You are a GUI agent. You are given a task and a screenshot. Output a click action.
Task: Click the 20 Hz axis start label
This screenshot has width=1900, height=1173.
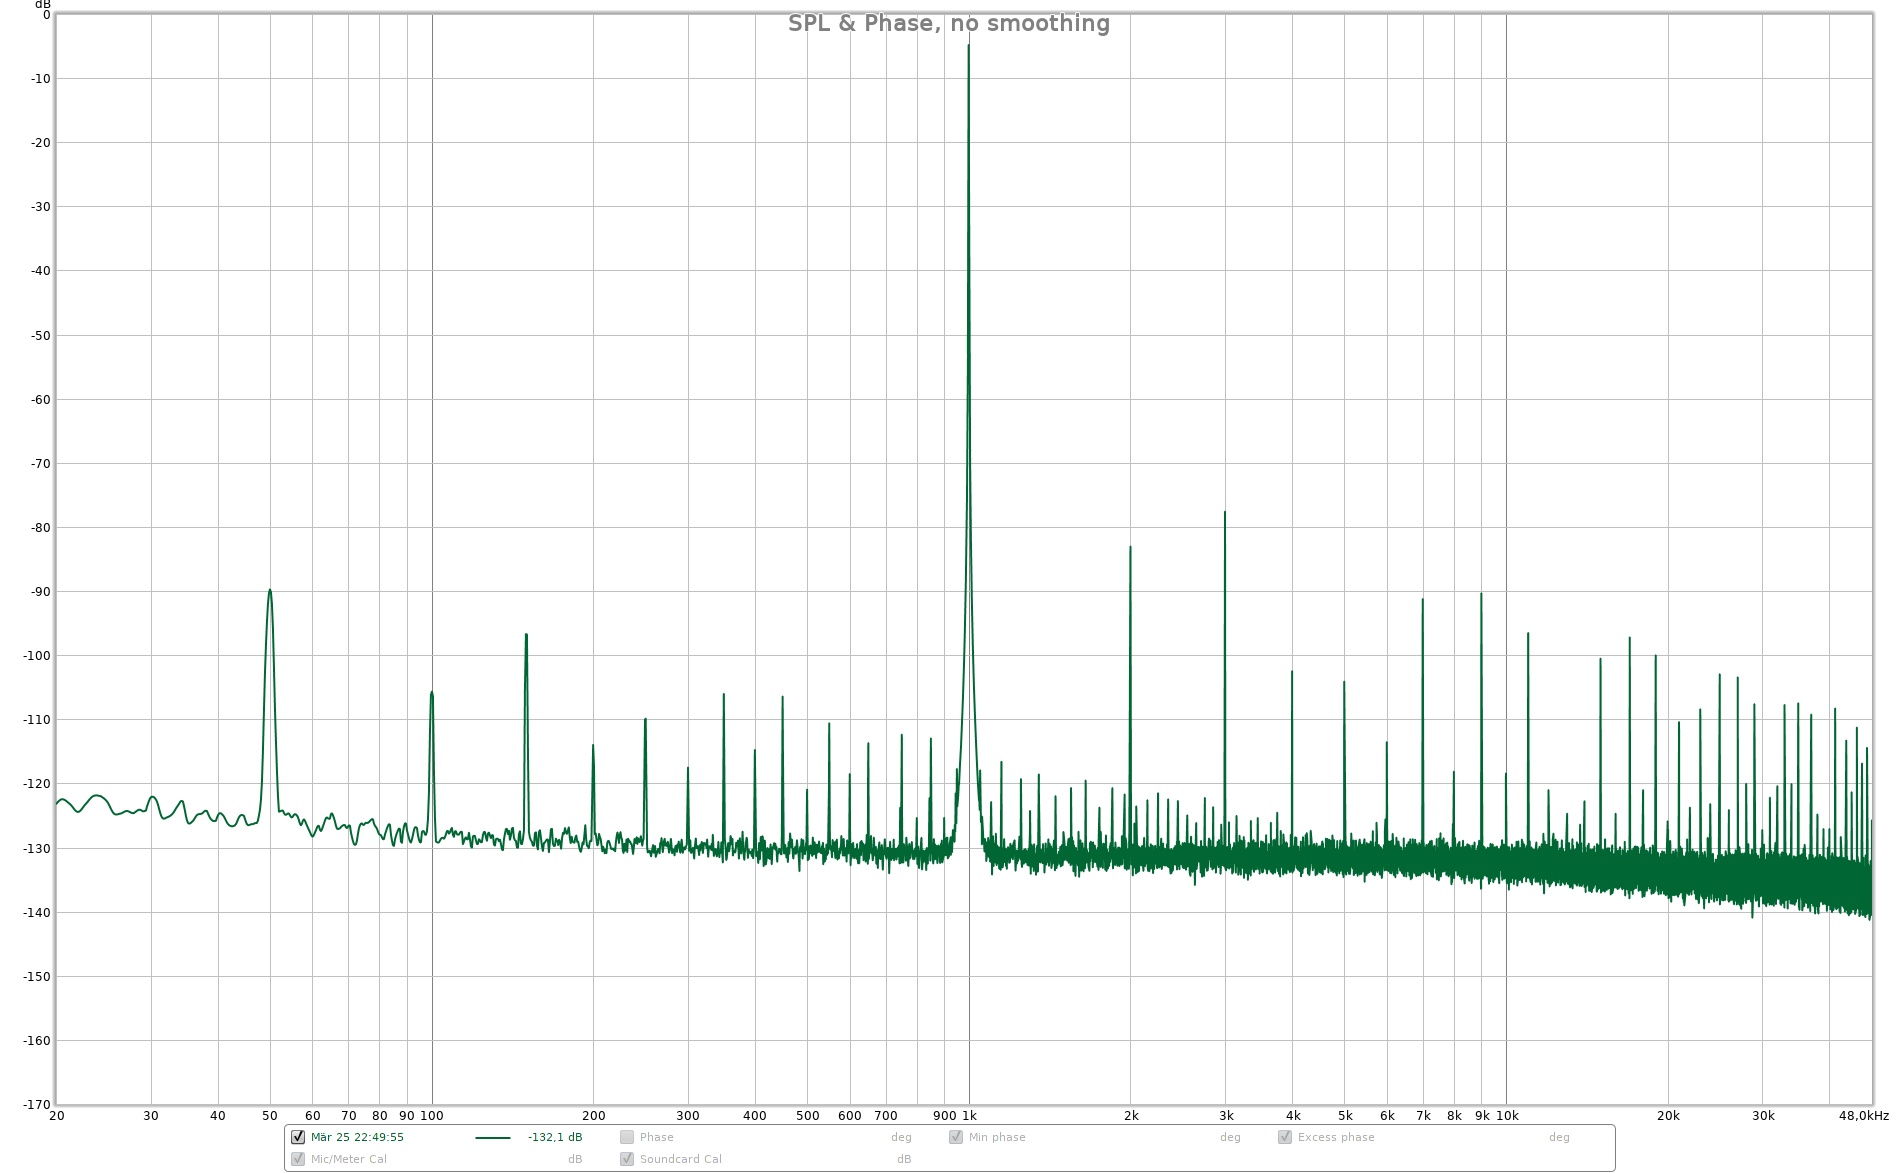56,1115
